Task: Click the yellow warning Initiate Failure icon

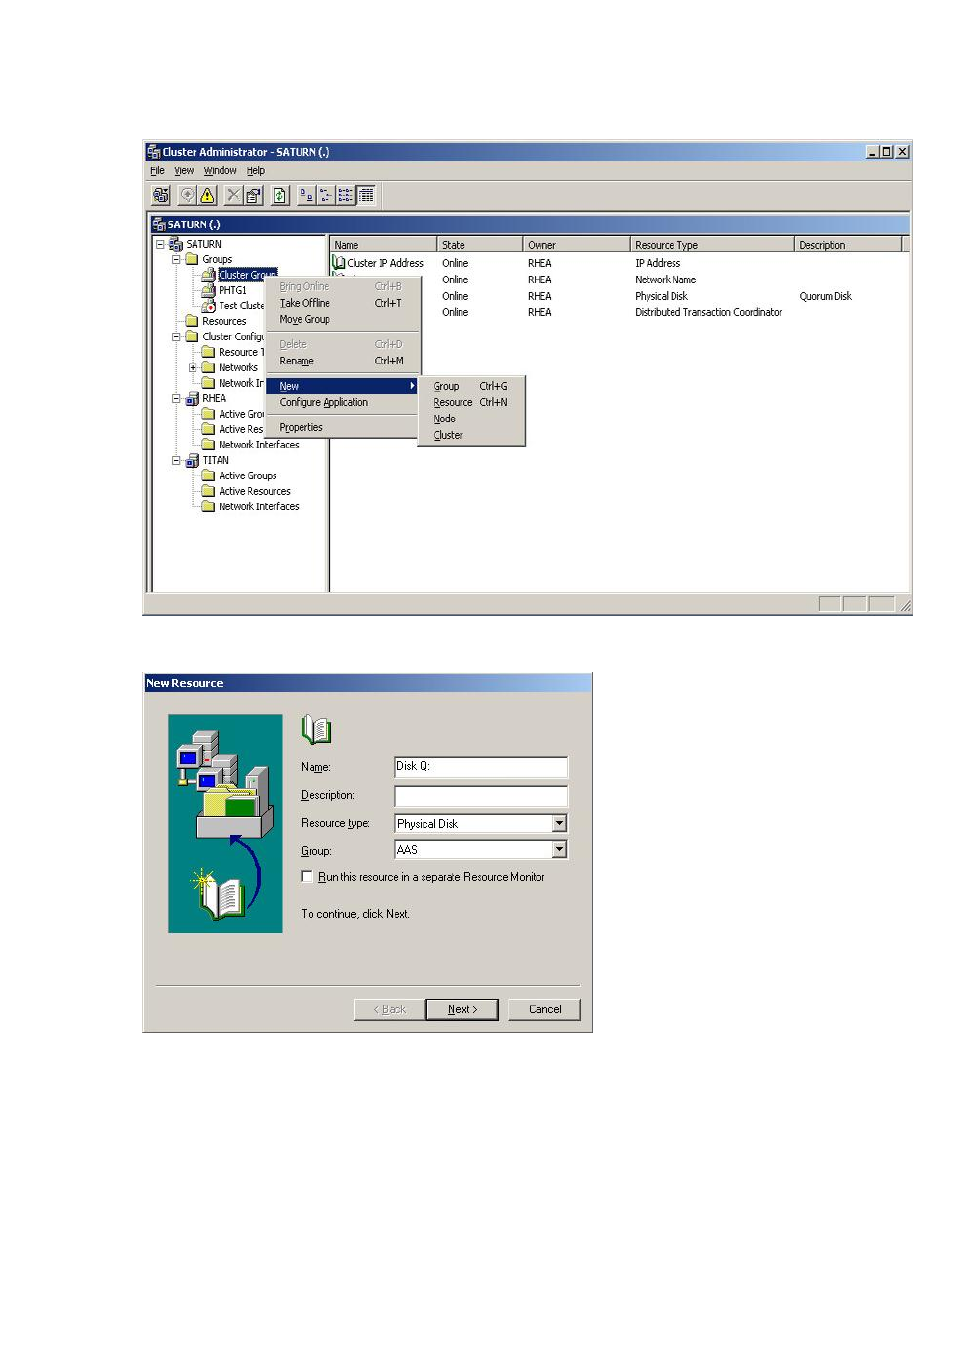Action: click(x=207, y=195)
